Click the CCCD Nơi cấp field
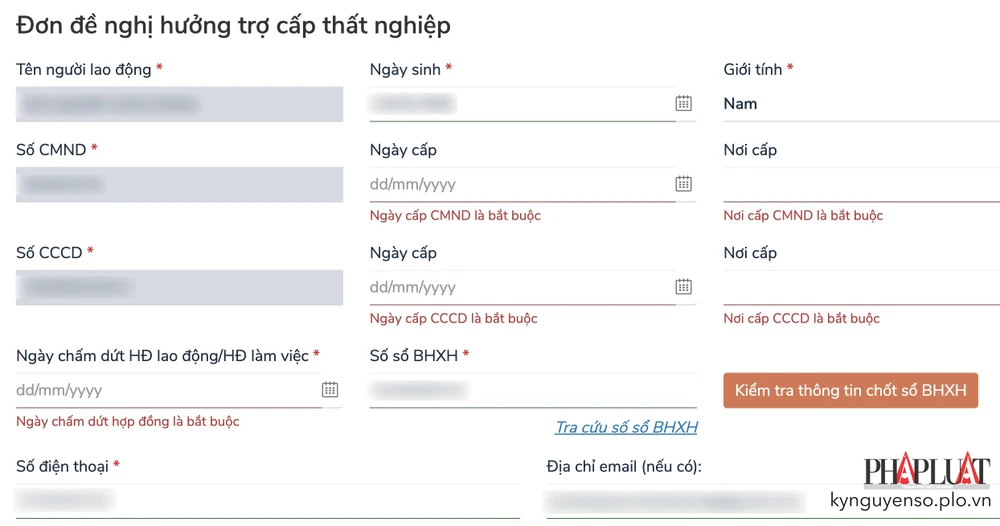 (860, 288)
